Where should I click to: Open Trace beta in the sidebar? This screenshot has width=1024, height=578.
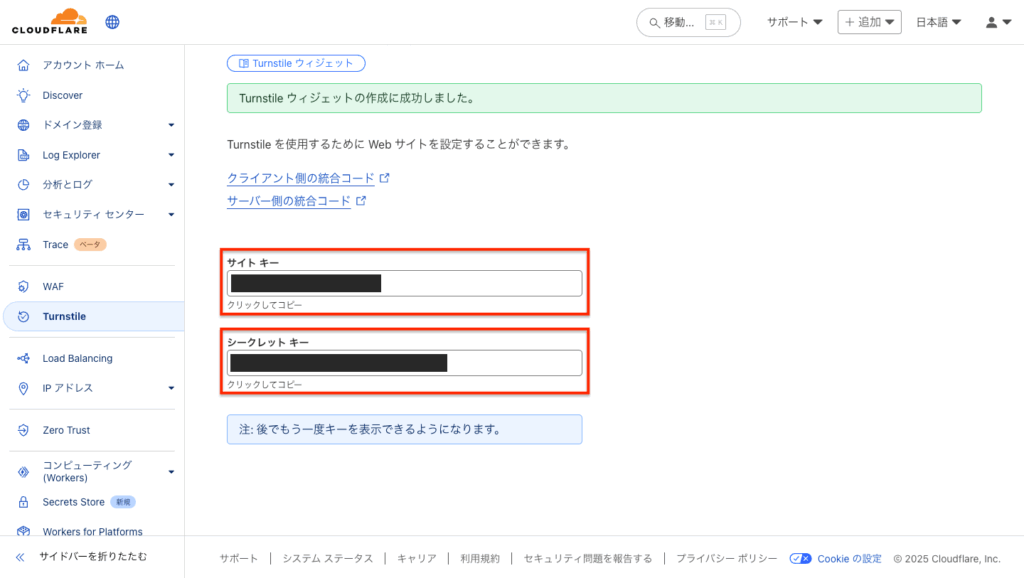[x=56, y=244]
